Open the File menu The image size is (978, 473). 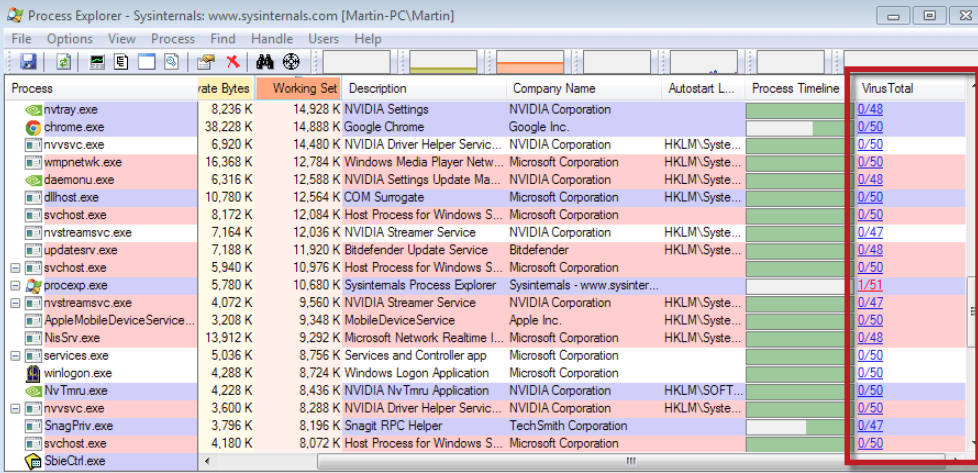[21, 39]
